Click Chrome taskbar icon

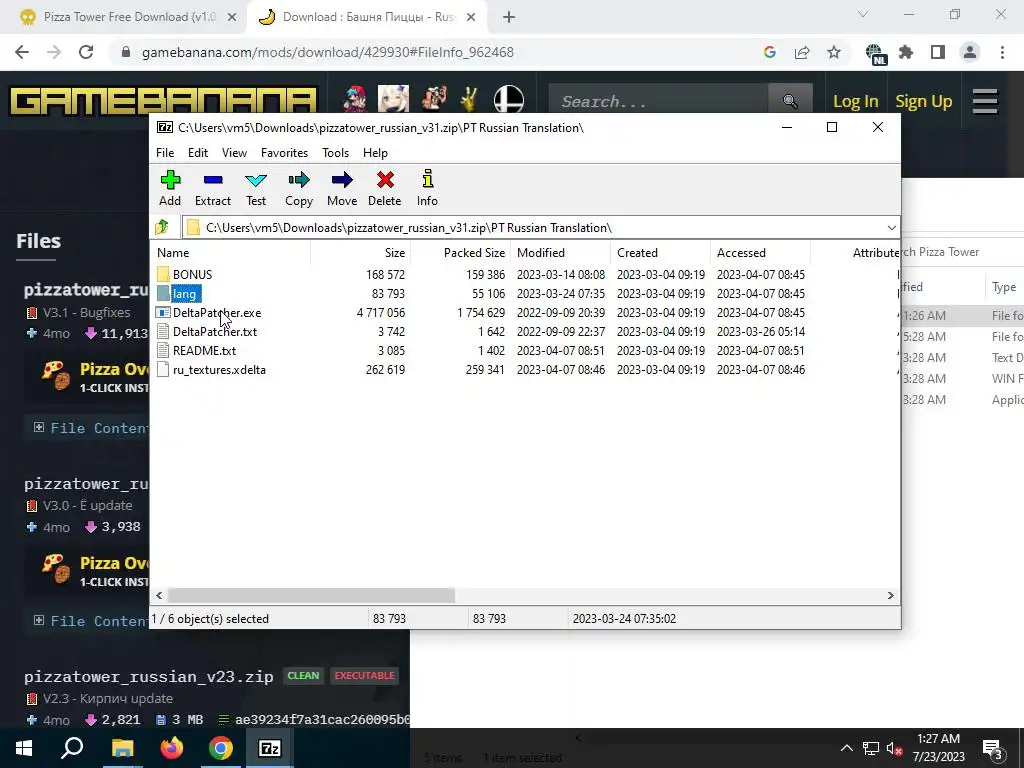coord(221,748)
